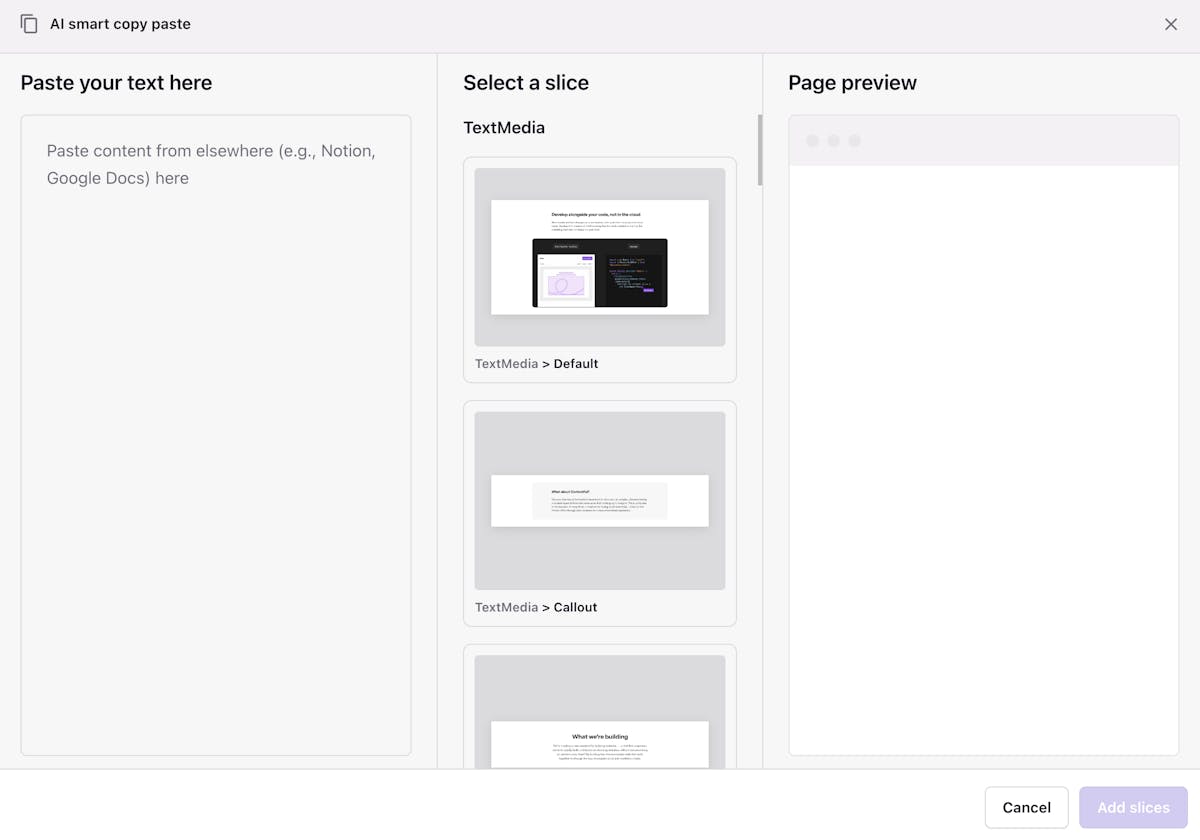
Task: Select the TextMedia > Callout slice thumbnail
Action: [599, 500]
